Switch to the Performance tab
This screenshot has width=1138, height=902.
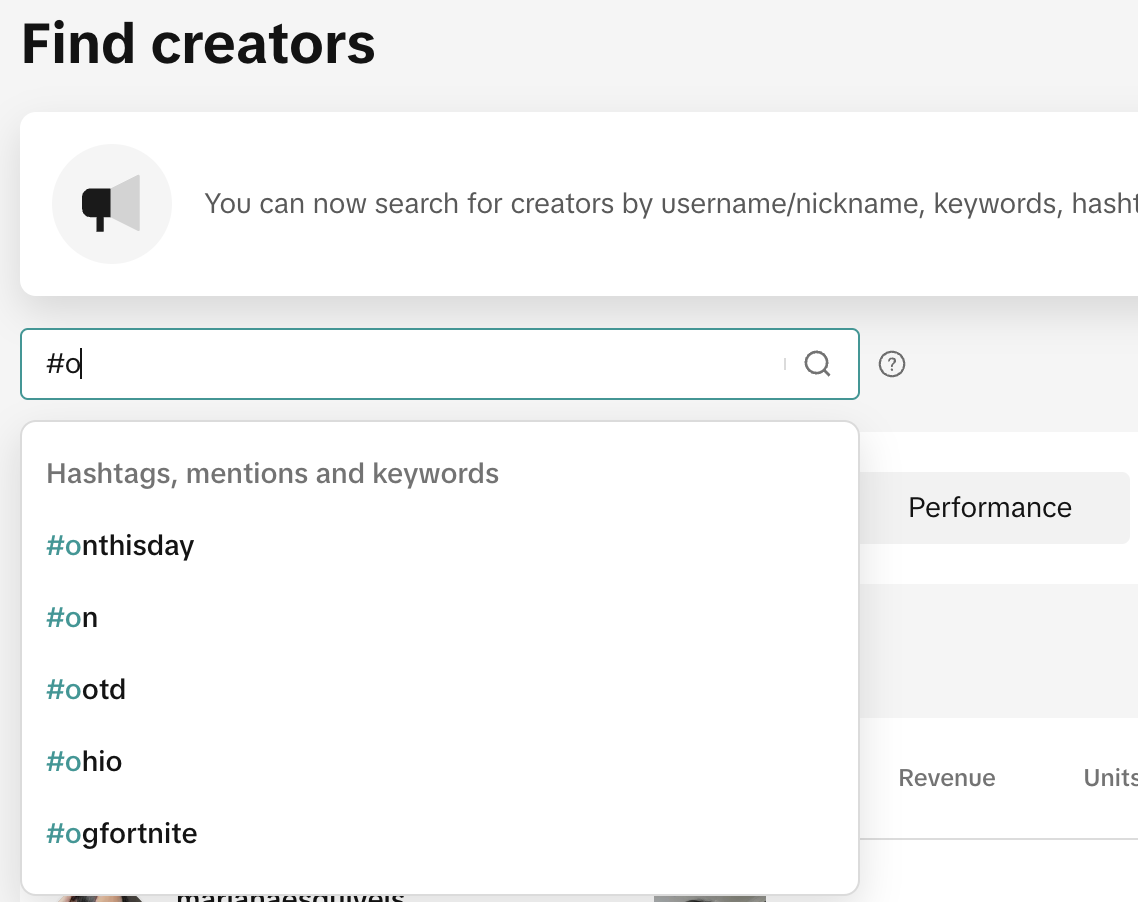tap(989, 508)
